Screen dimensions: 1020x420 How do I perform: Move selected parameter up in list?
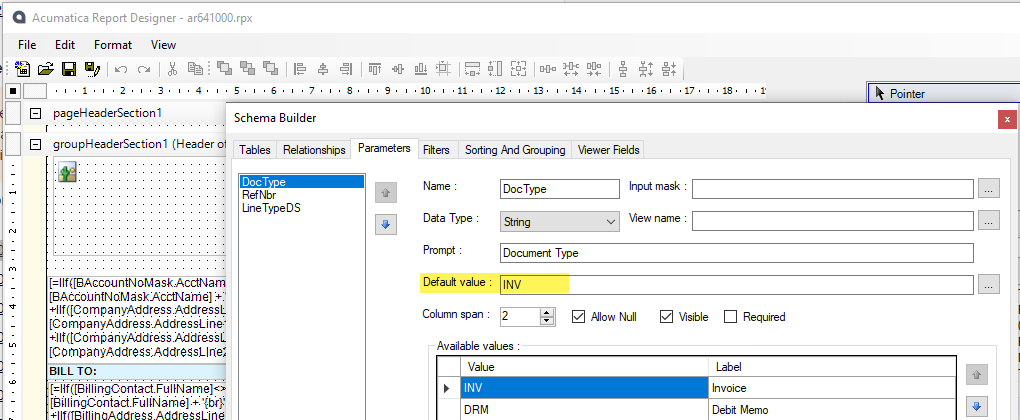coord(384,193)
